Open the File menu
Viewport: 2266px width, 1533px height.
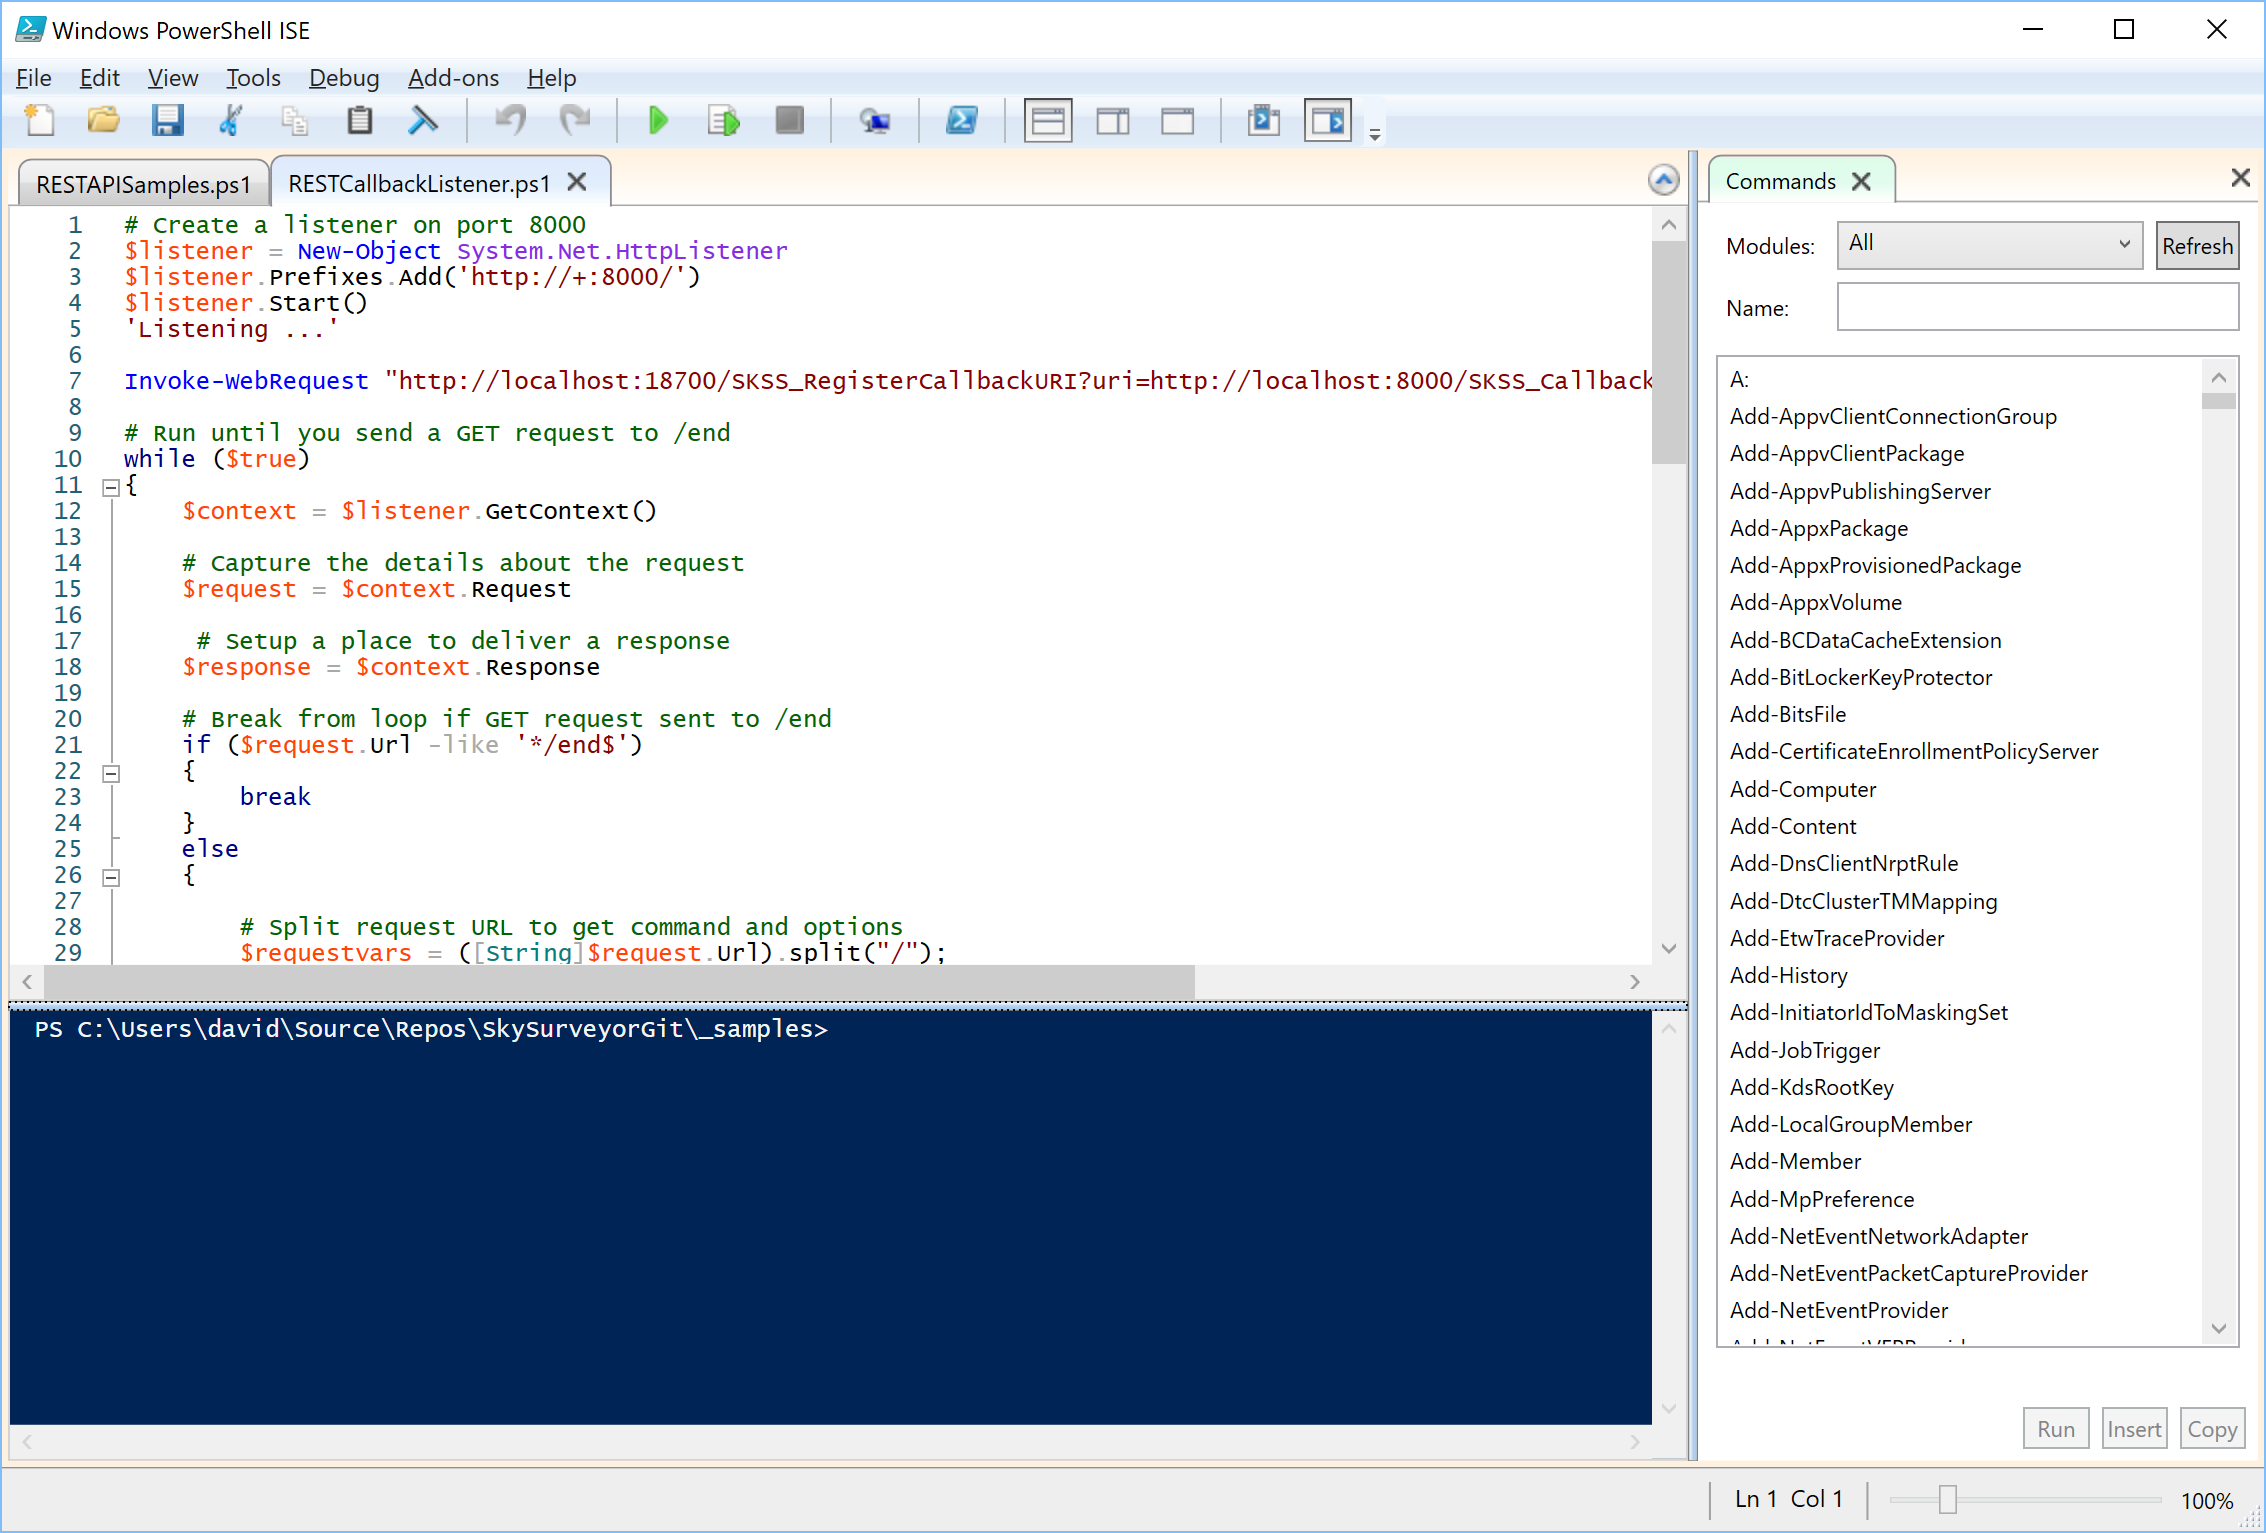pos(34,78)
